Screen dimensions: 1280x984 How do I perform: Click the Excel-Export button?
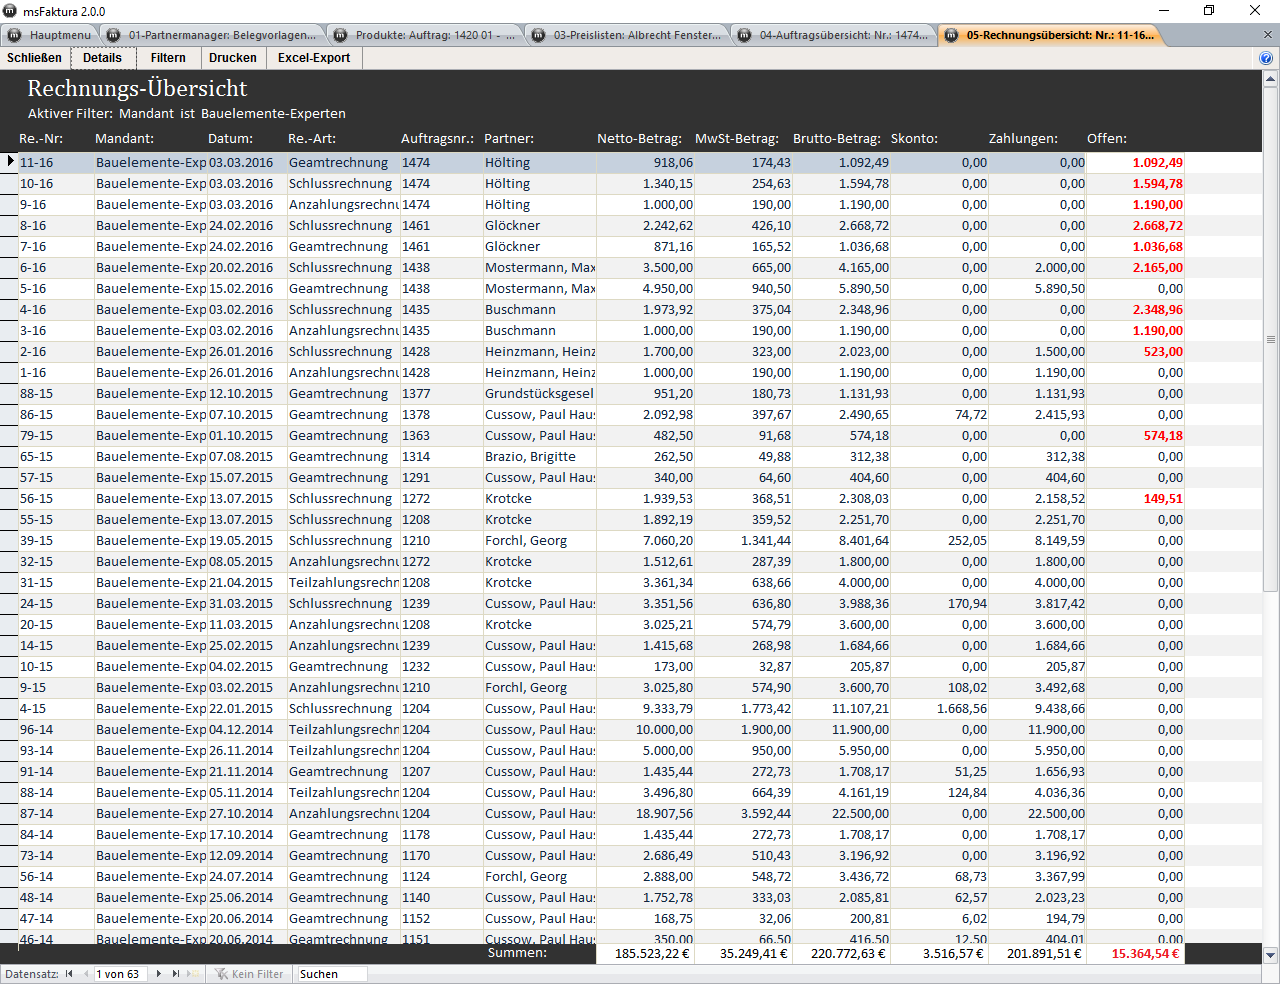click(314, 58)
